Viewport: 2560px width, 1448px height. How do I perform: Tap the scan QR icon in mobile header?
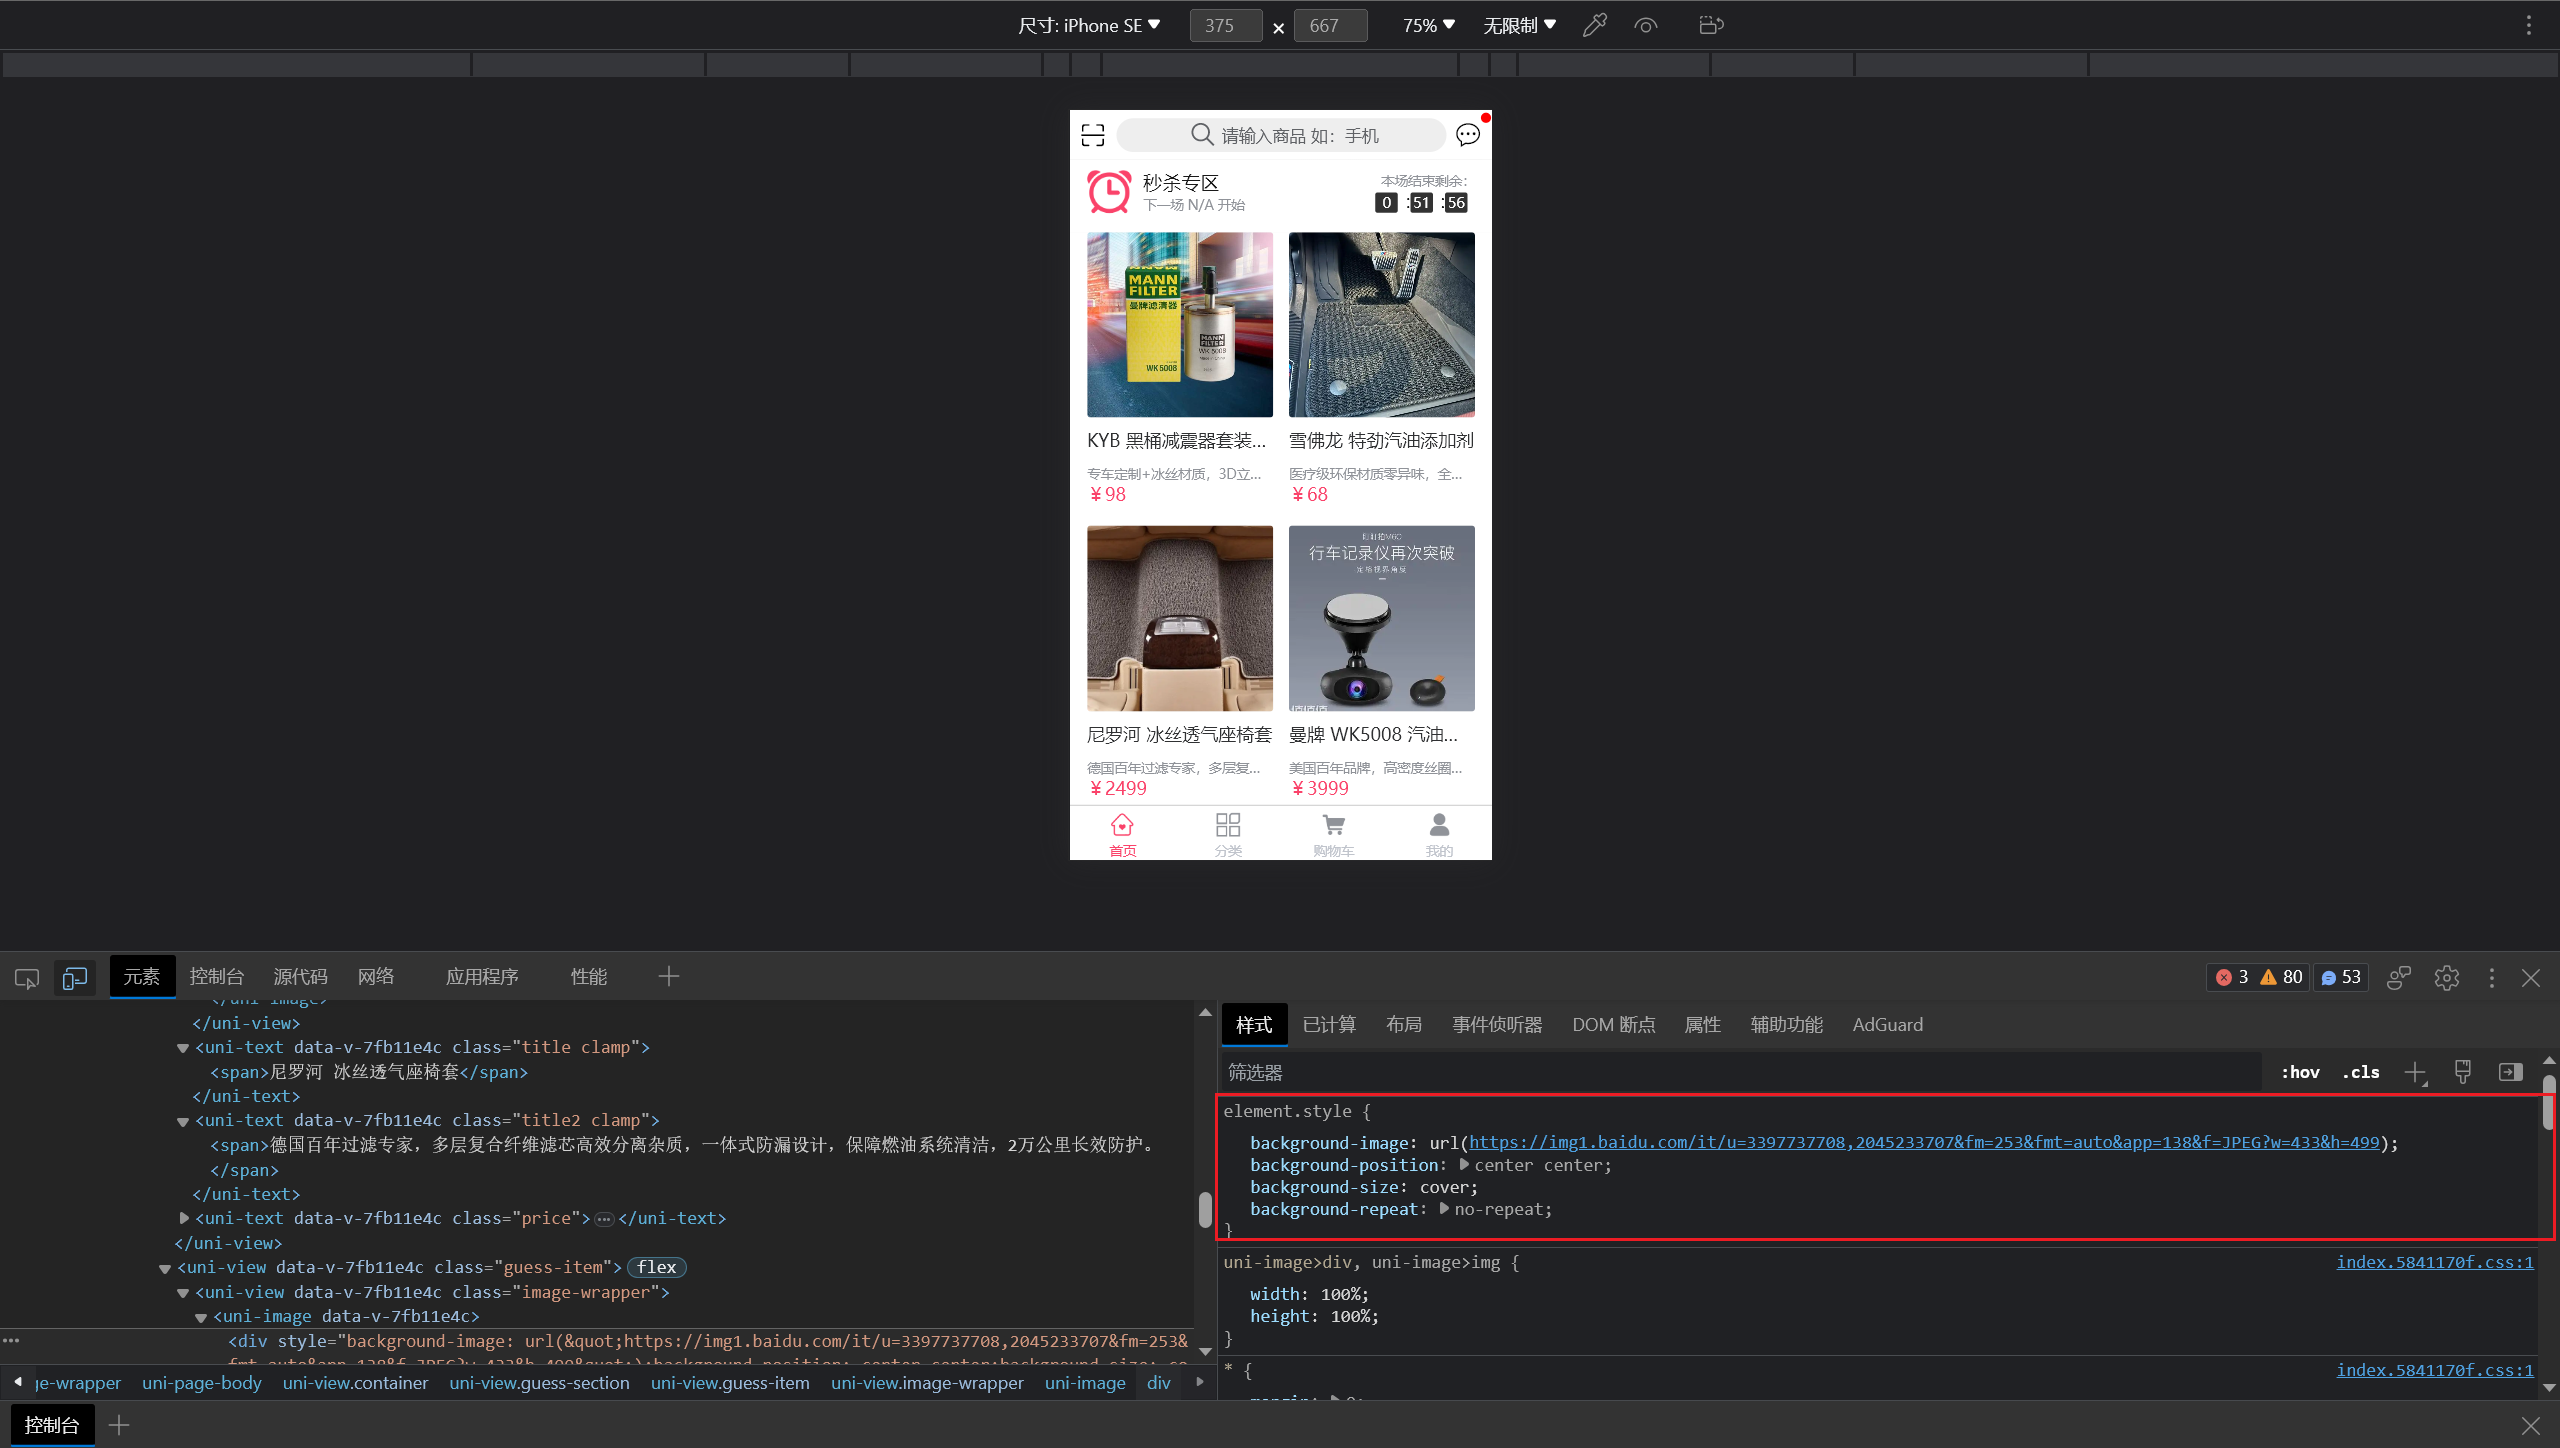[x=1093, y=135]
